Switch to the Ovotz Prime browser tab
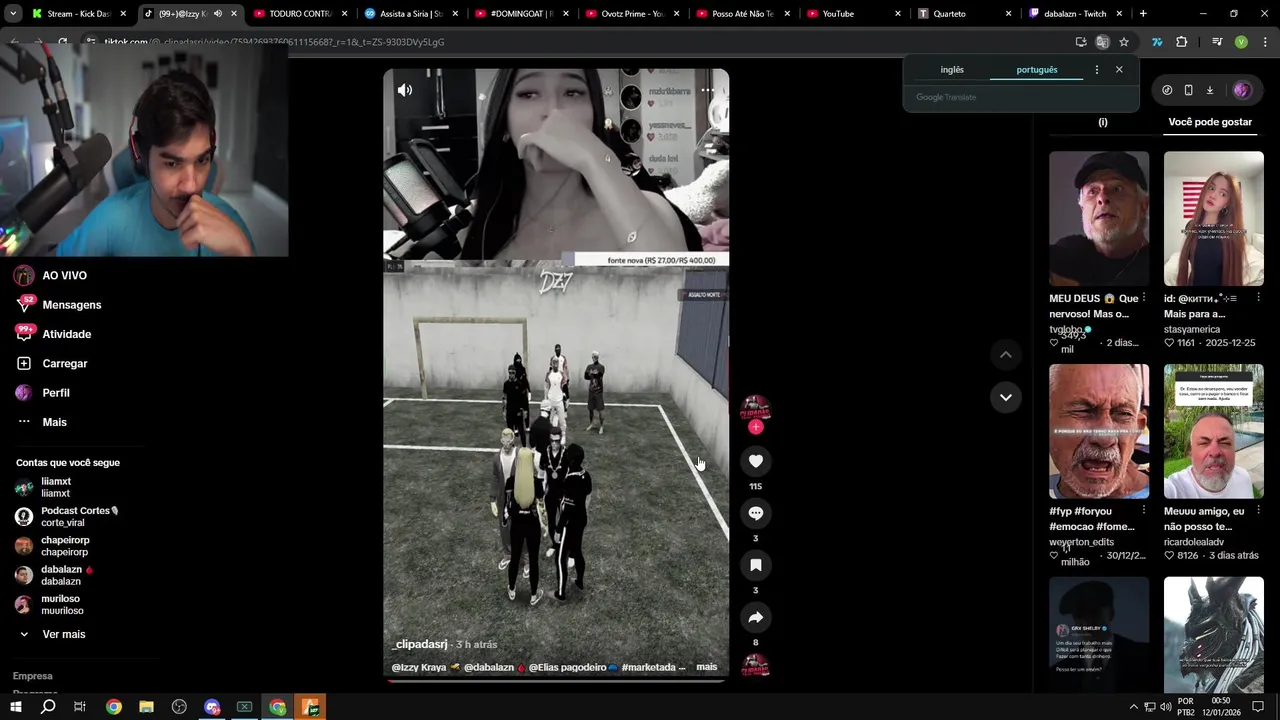Image resolution: width=1280 pixels, height=720 pixels. click(x=632, y=14)
